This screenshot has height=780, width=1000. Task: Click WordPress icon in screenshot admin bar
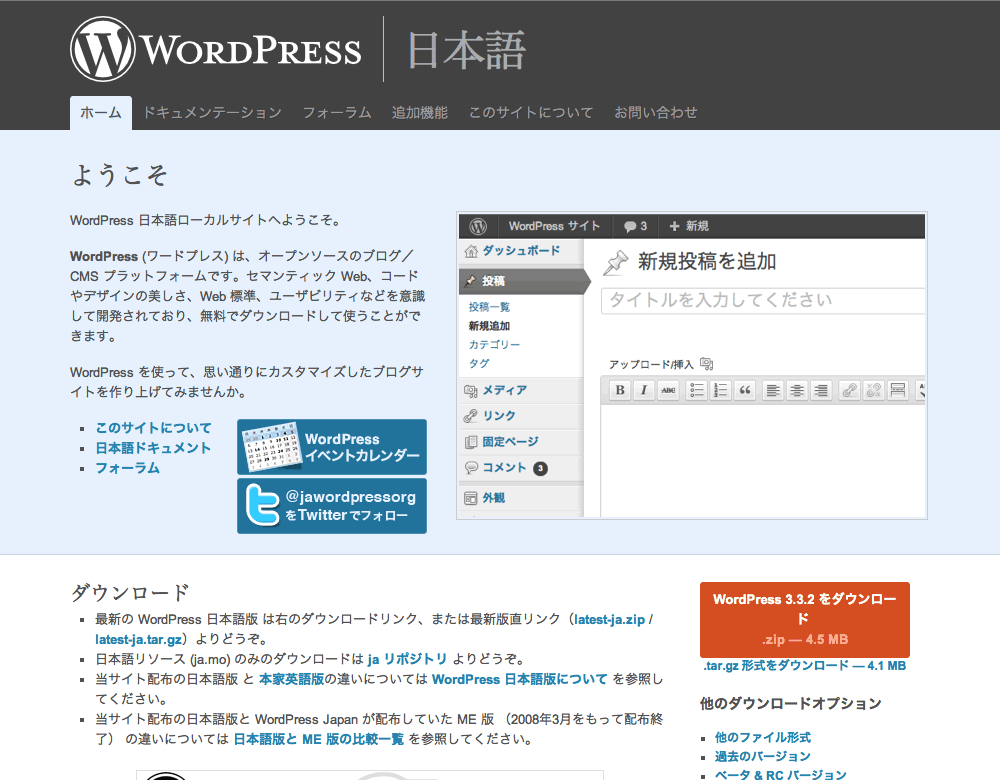tap(478, 226)
